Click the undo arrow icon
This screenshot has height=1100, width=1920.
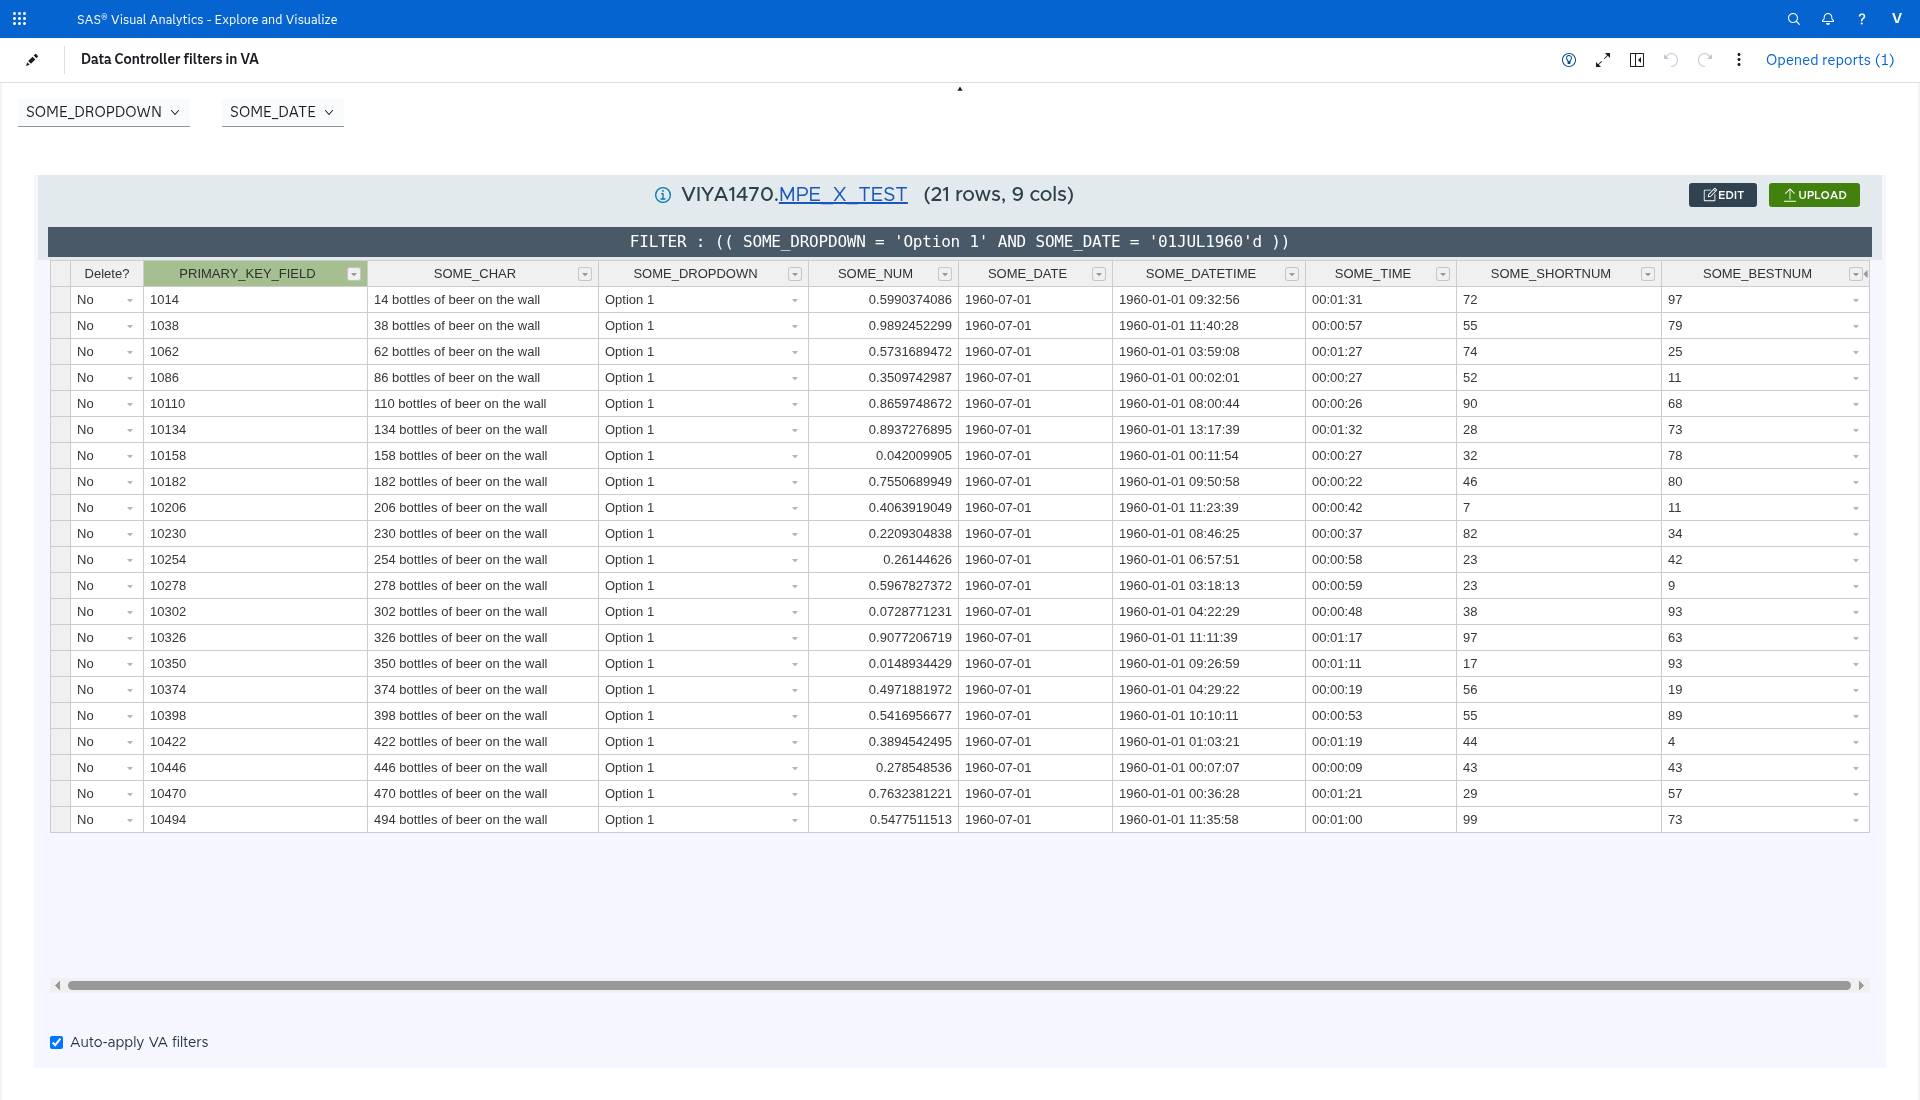(x=1671, y=60)
